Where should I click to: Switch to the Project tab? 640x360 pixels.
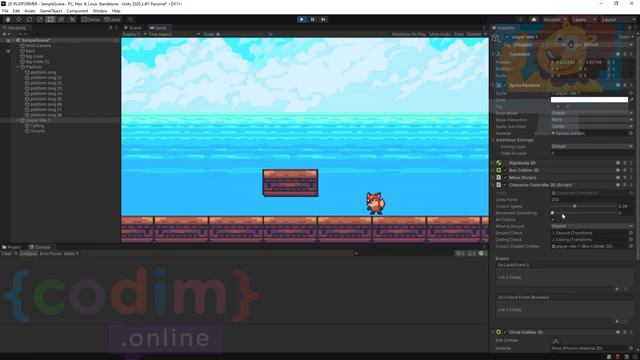[x=12, y=247]
